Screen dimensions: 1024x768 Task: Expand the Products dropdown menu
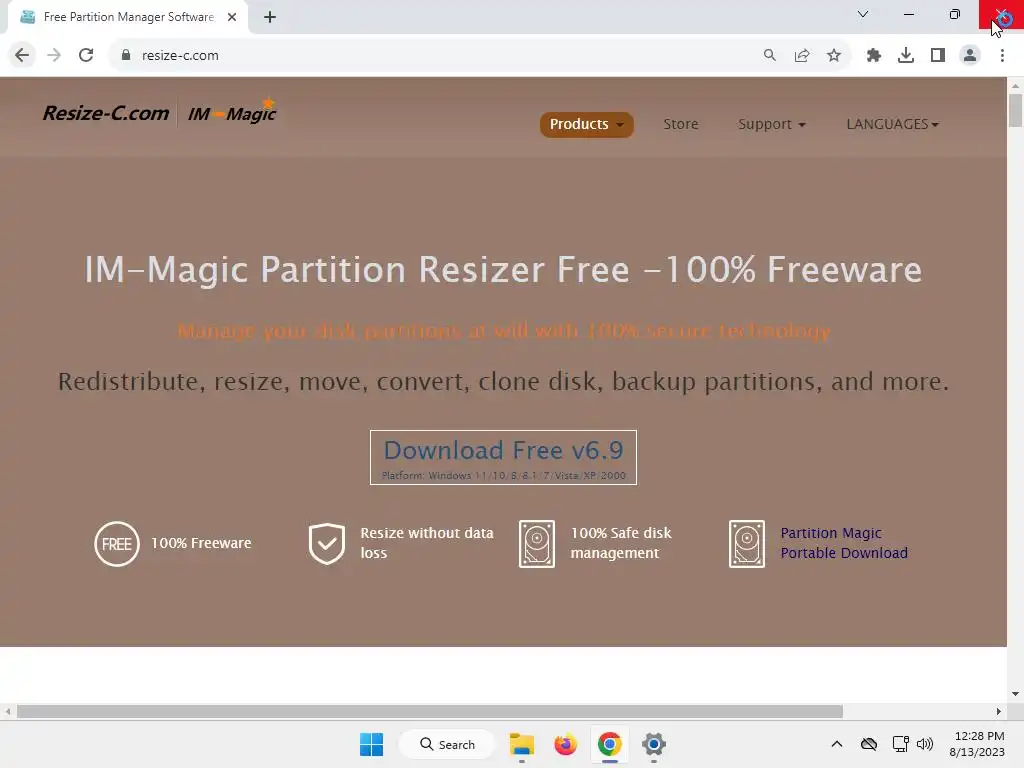[586, 124]
